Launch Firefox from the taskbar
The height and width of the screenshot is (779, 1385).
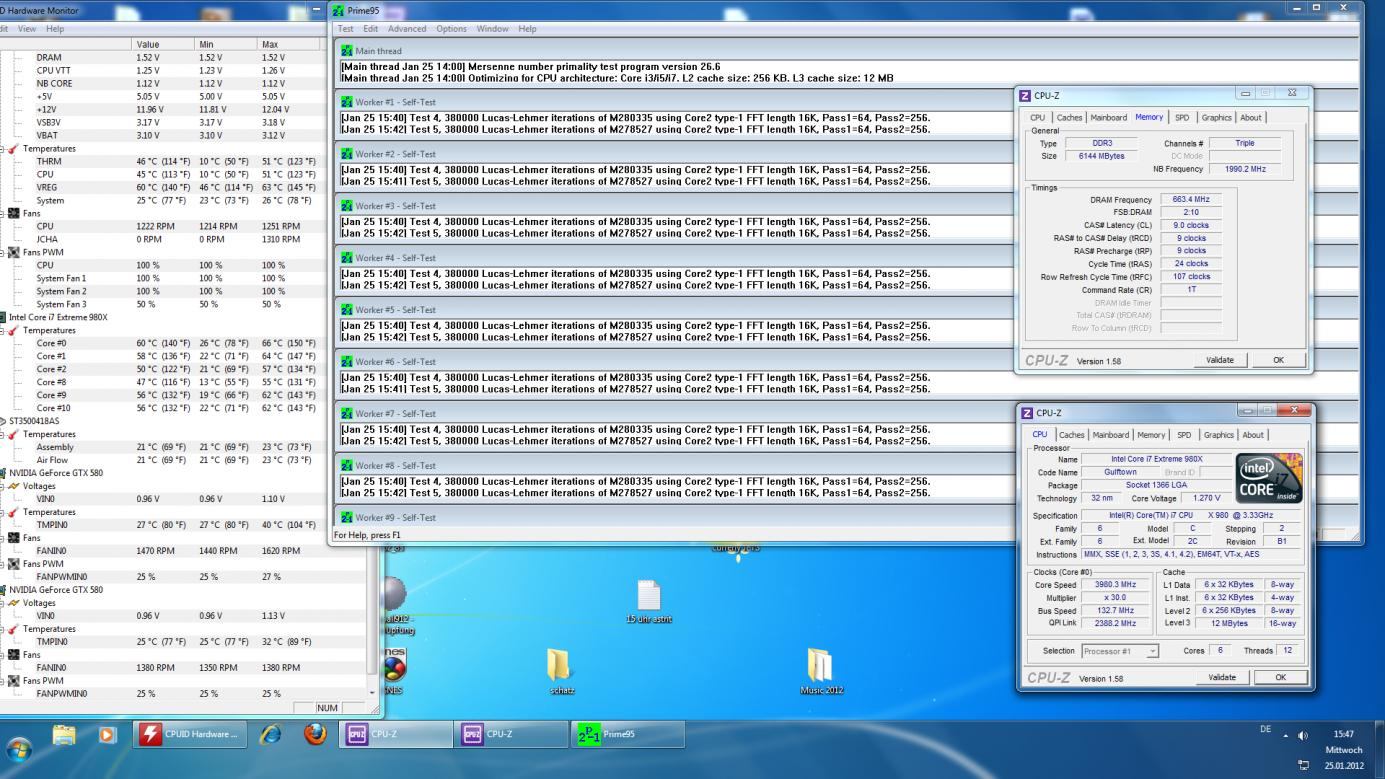click(x=315, y=735)
